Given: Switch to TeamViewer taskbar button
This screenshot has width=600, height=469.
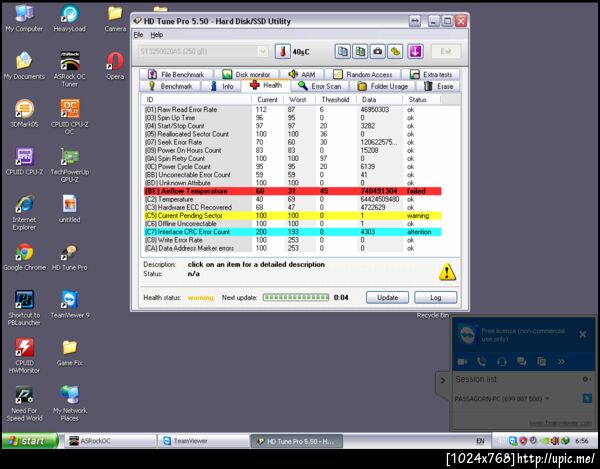Looking at the screenshot, I should [x=204, y=441].
